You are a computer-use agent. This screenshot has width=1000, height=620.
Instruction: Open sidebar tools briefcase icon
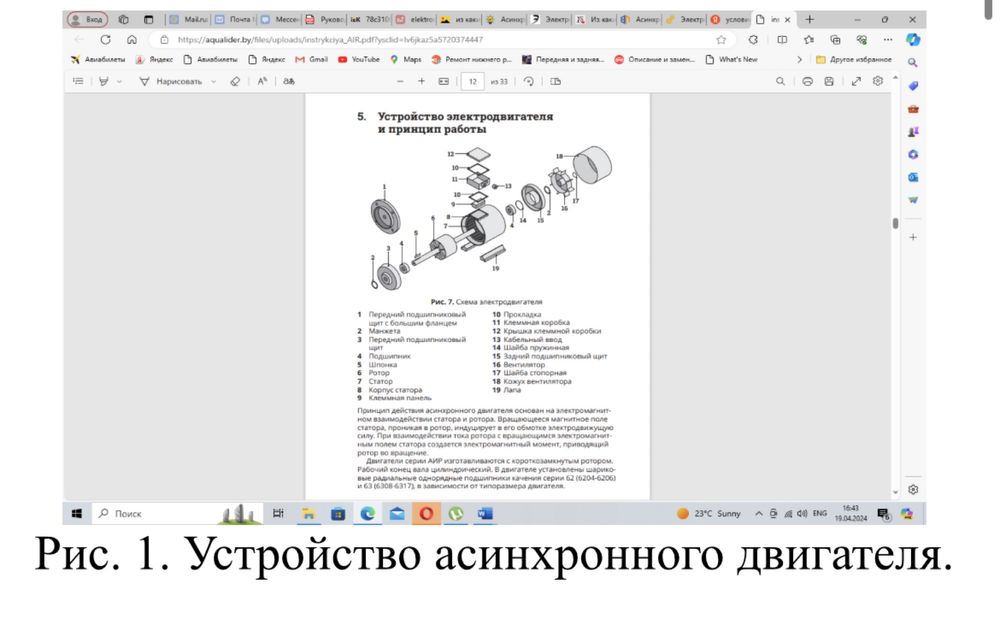tap(913, 109)
